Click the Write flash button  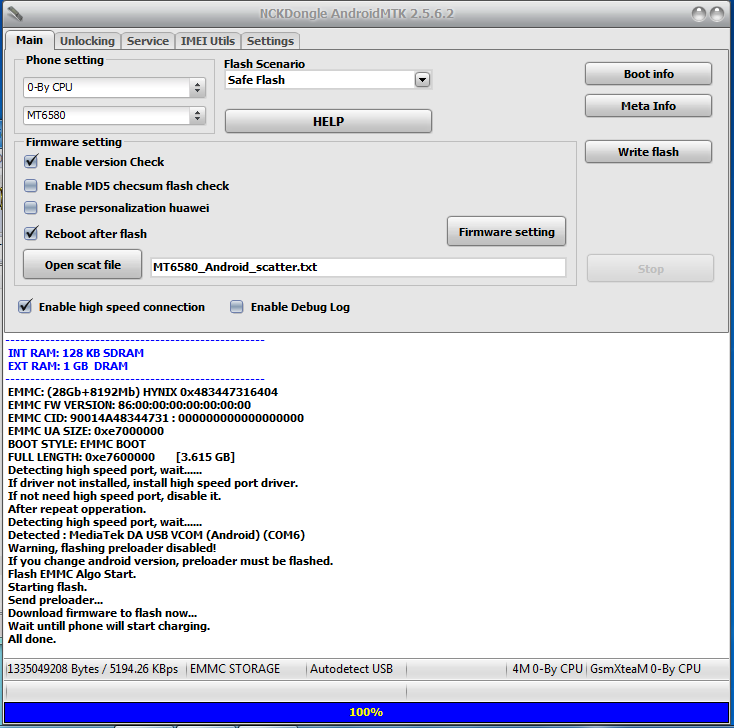point(648,152)
